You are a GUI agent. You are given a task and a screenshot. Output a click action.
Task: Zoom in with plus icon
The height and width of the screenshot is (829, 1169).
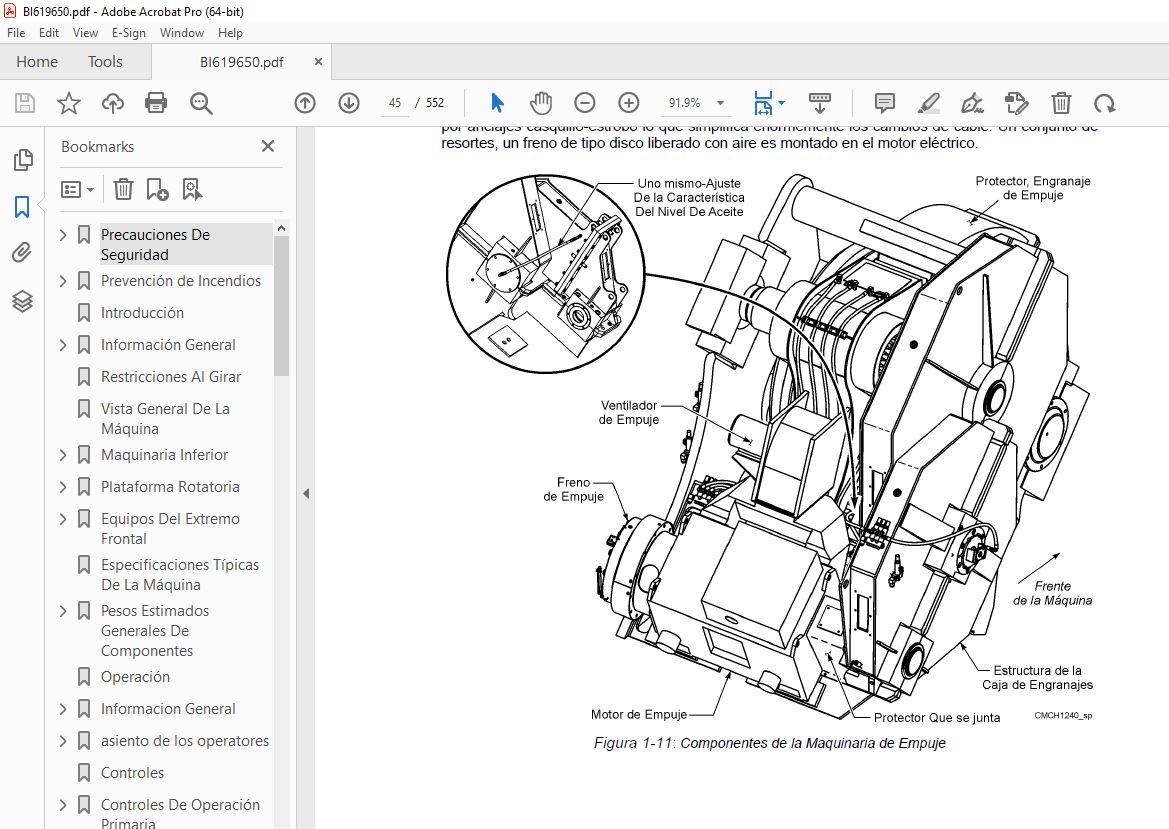pyautogui.click(x=629, y=103)
